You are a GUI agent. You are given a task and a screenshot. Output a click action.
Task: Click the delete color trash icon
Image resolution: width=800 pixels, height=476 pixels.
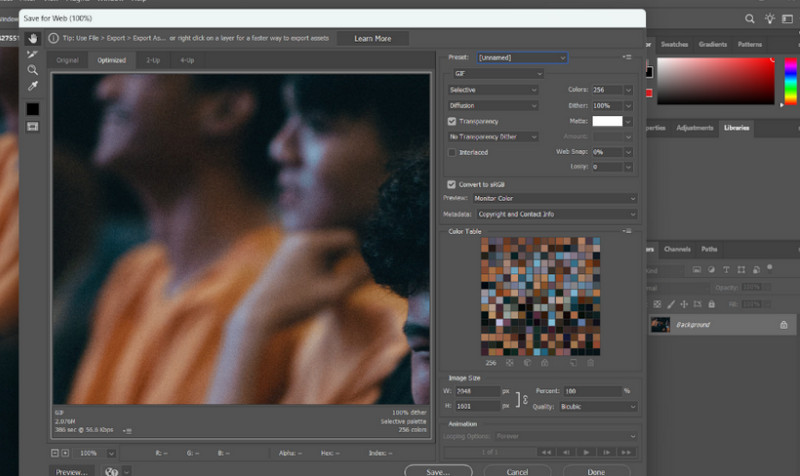pos(590,363)
